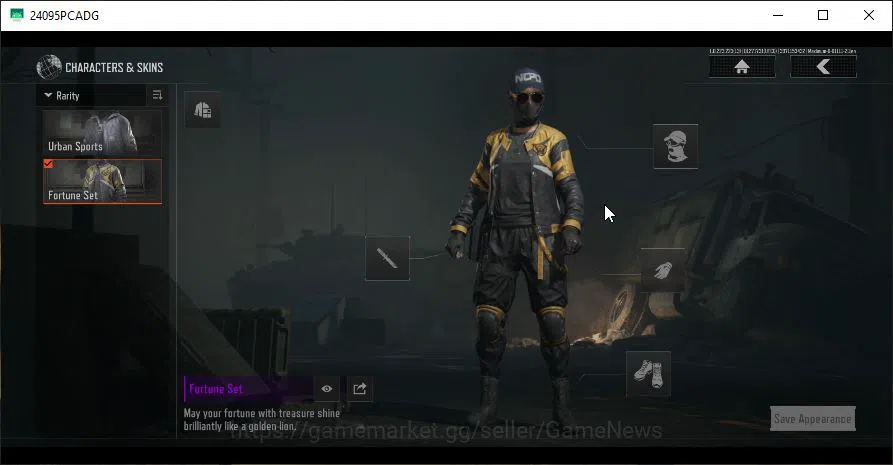Click the sort order icon

[158, 95]
